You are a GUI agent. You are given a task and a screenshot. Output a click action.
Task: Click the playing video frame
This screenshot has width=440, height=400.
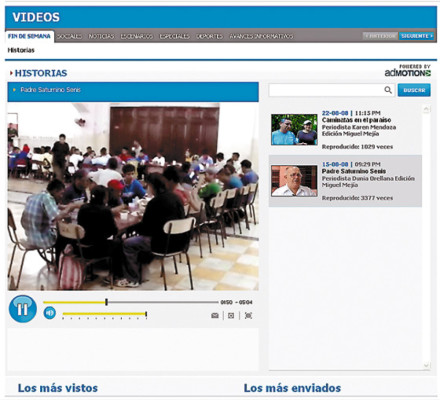133,197
